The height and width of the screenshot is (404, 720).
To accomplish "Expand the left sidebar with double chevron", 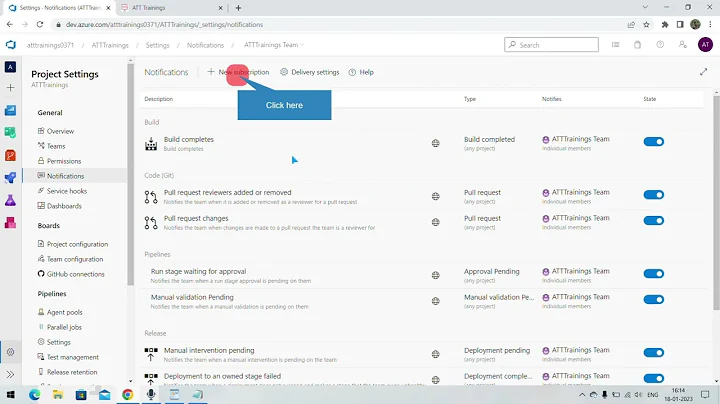I will [10, 375].
